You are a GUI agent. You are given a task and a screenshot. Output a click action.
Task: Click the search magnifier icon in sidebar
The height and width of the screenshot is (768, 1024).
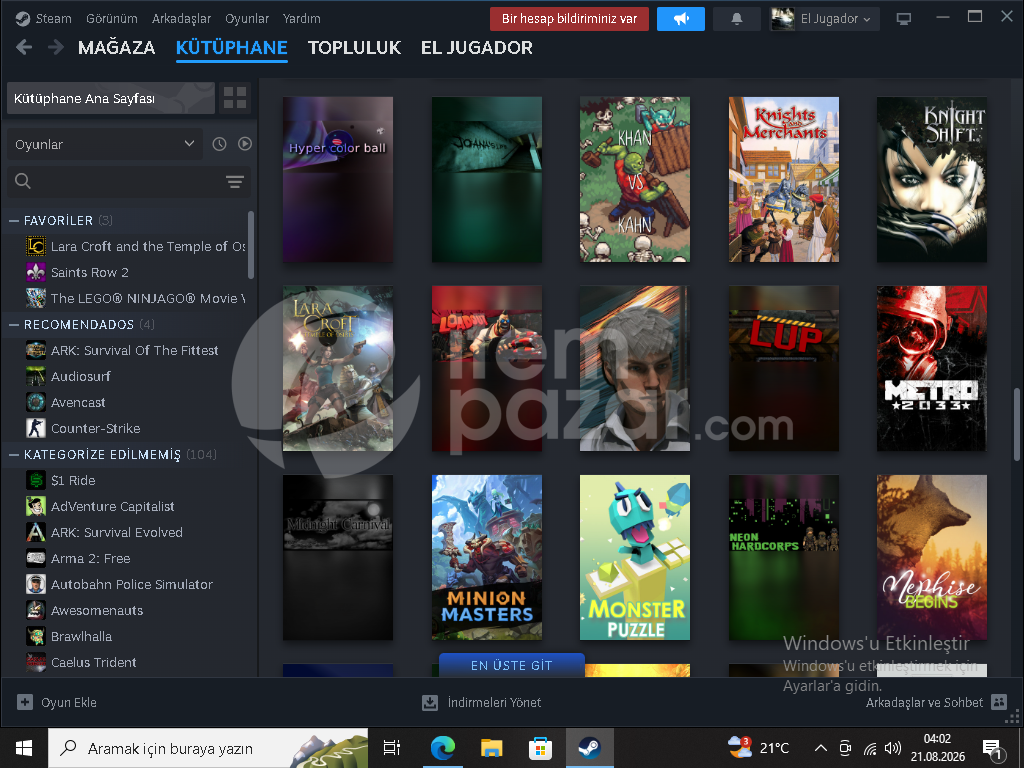[23, 181]
